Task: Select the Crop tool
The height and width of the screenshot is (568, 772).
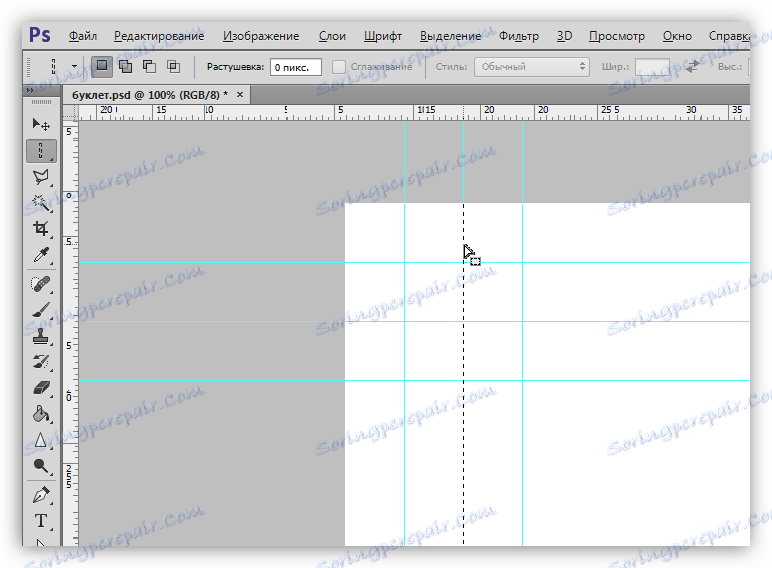Action: coord(41,229)
